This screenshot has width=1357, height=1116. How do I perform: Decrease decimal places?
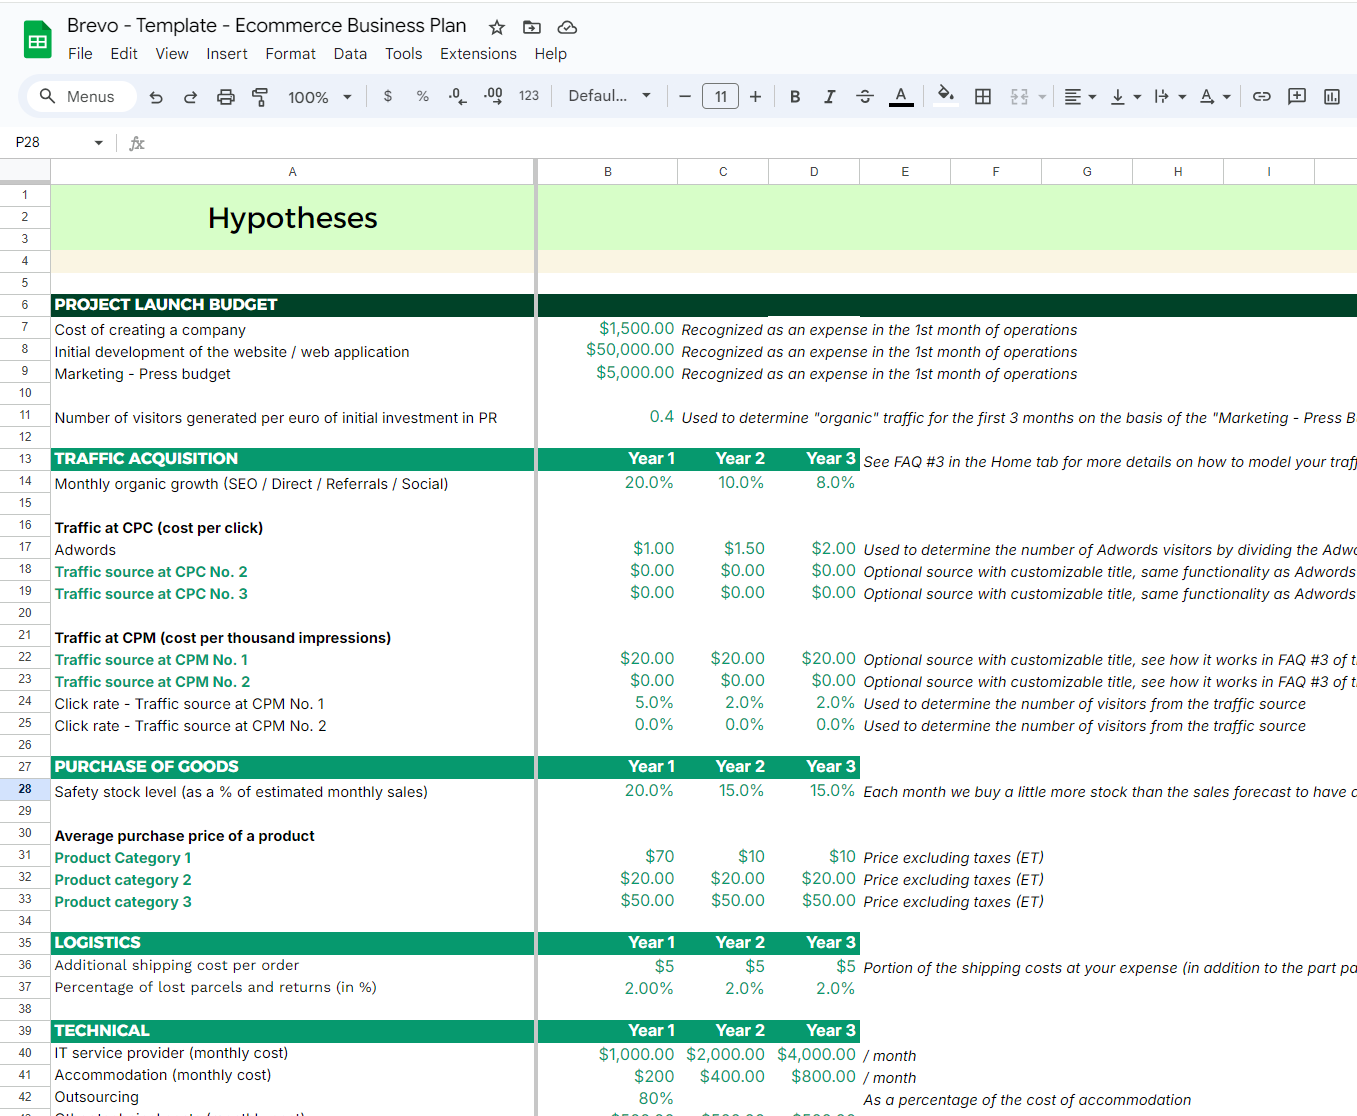457,96
